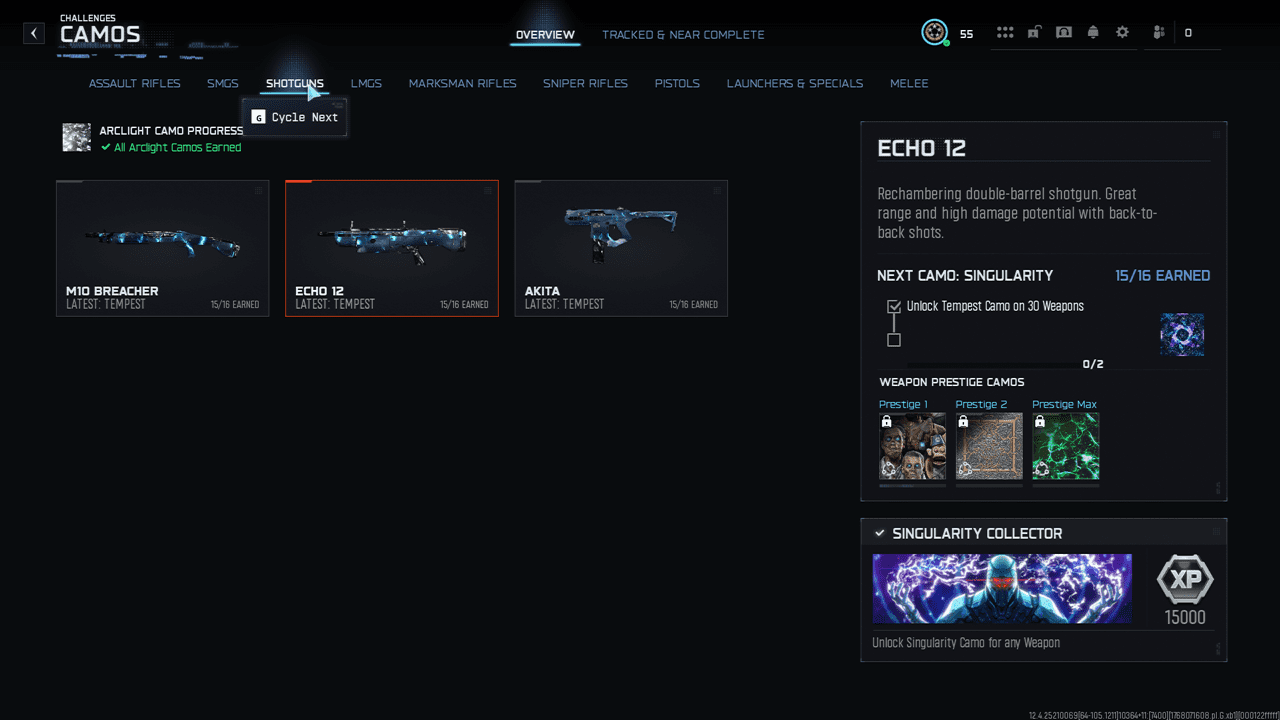Select the Assault Rifles category tab
Image resolution: width=1280 pixels, height=720 pixels.
(134, 84)
